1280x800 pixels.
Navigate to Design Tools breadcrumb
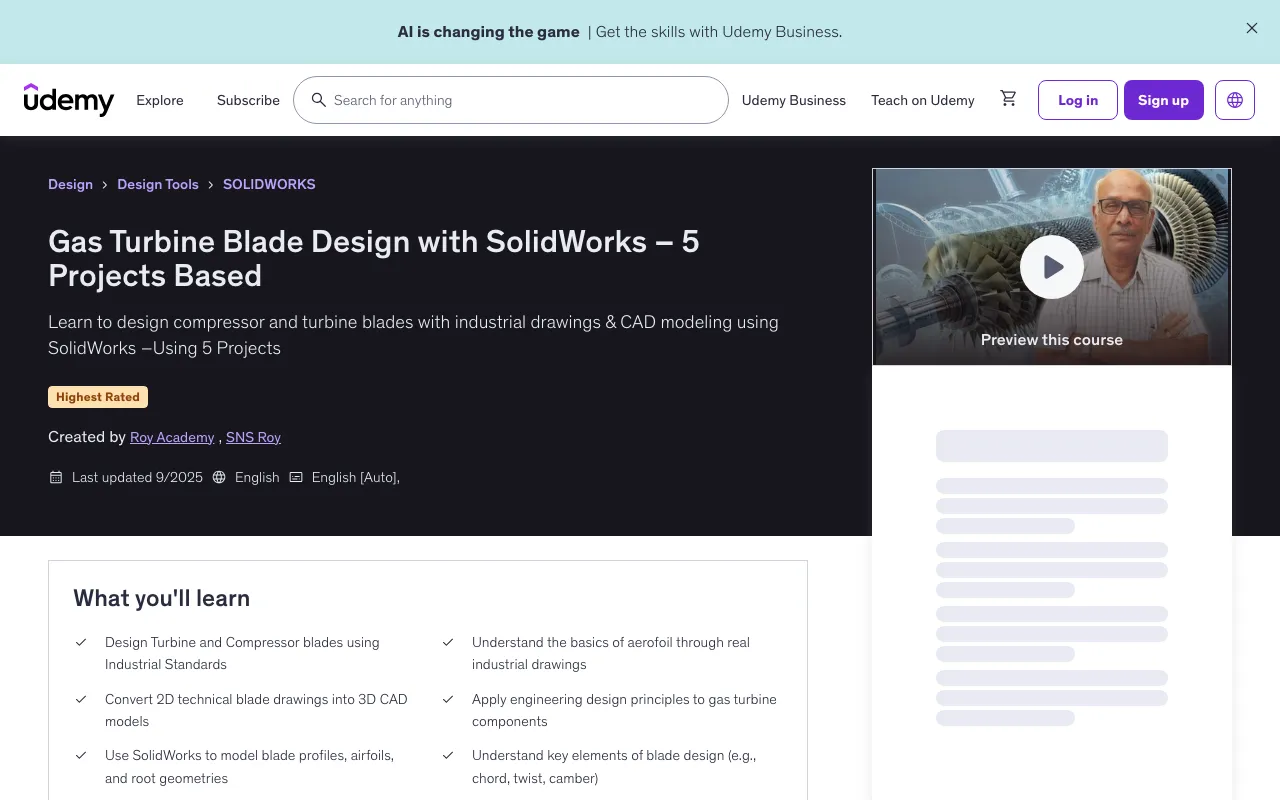pos(158,184)
